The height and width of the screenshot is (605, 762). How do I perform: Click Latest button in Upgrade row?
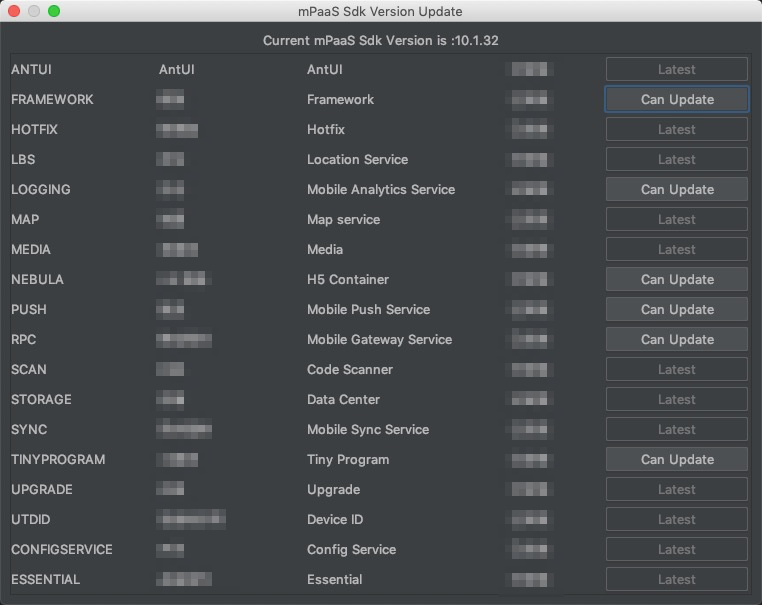pos(676,489)
